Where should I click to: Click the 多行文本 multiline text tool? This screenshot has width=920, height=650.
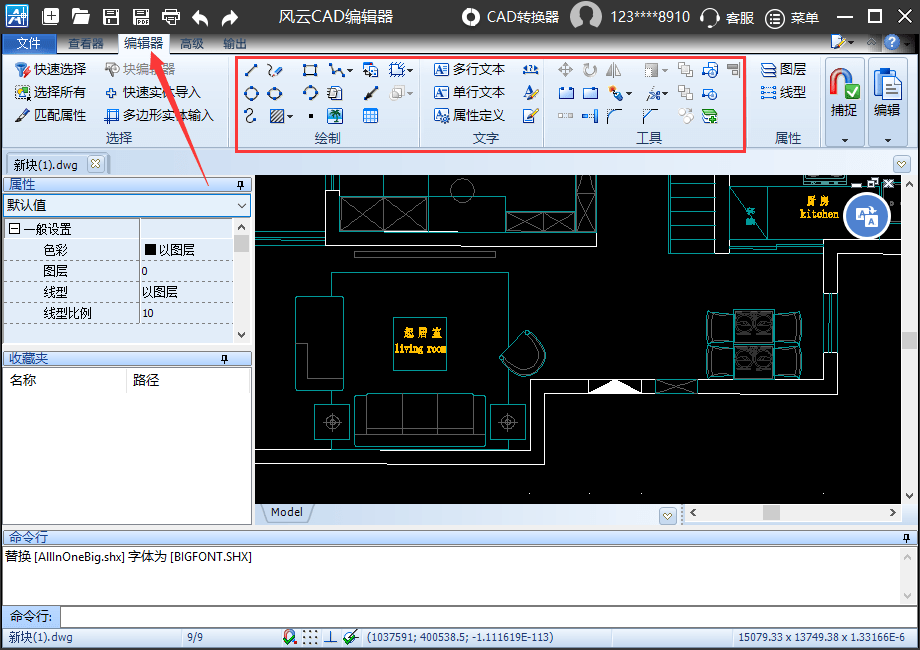coord(469,69)
